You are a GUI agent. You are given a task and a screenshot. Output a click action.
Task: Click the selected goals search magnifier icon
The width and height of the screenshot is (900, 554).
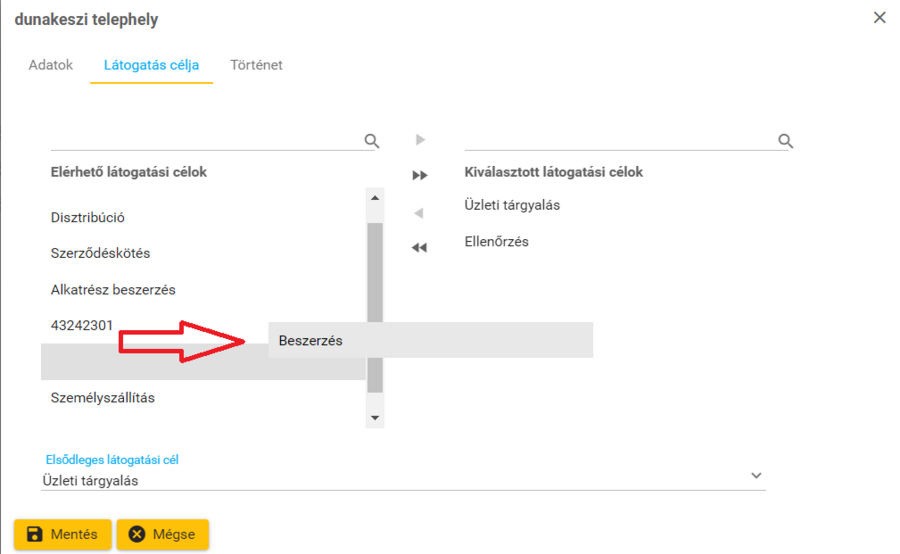(x=785, y=141)
